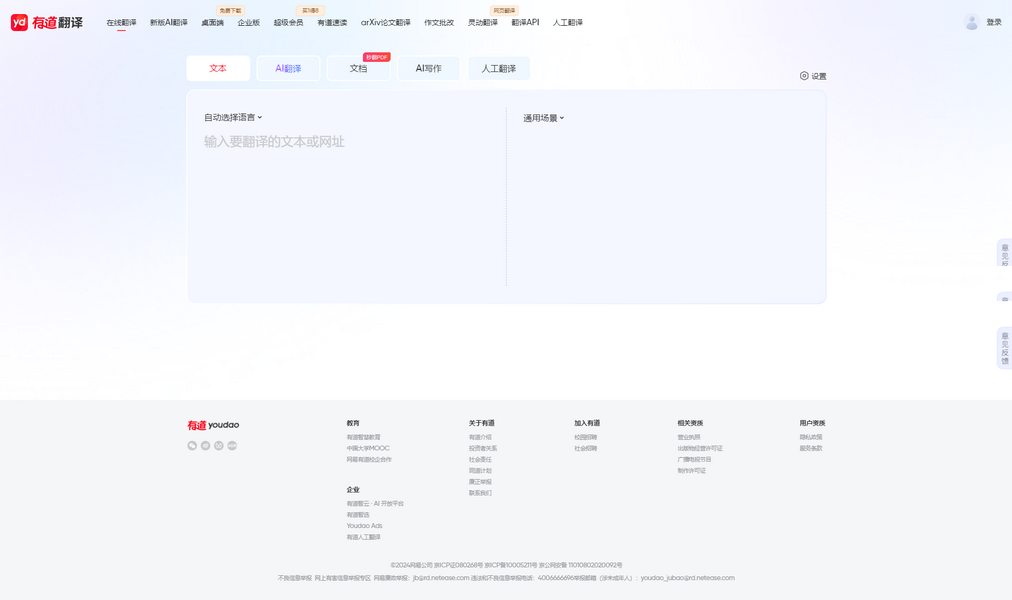The width and height of the screenshot is (1012, 600).
Task: Click the third social icon in the footer
Action: 219,446
